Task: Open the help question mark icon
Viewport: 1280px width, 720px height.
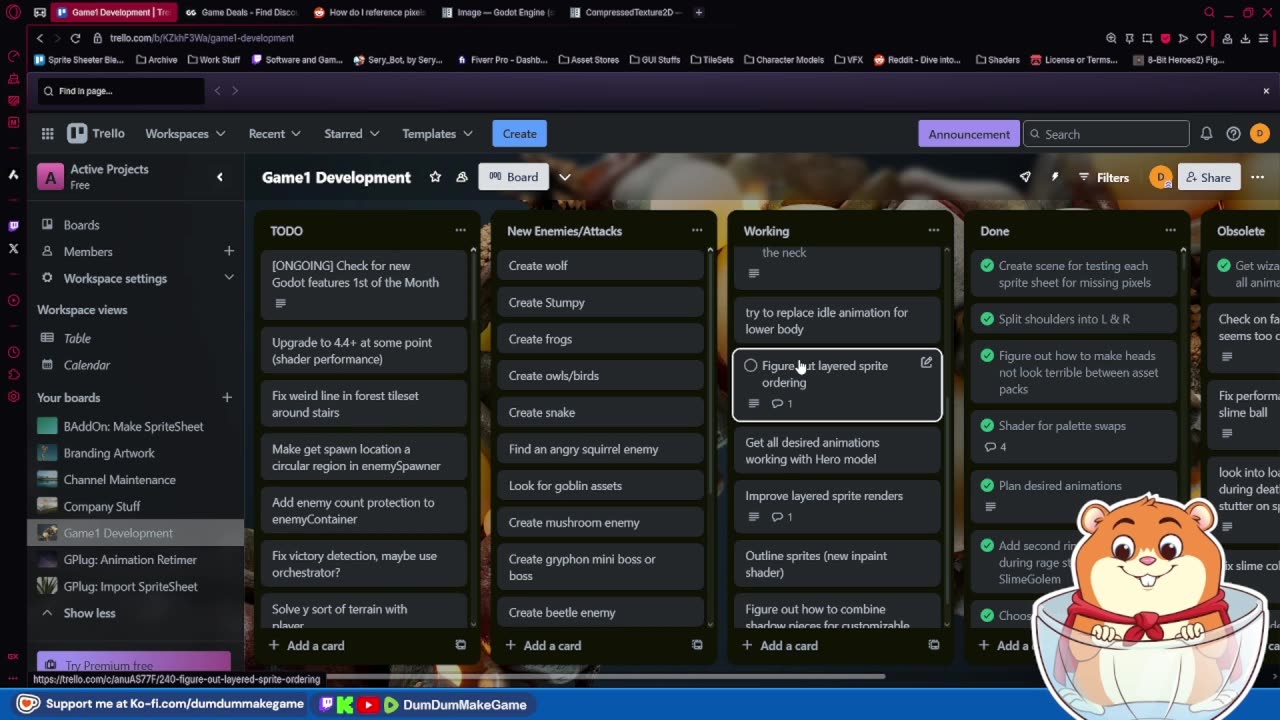Action: pos(1233,133)
